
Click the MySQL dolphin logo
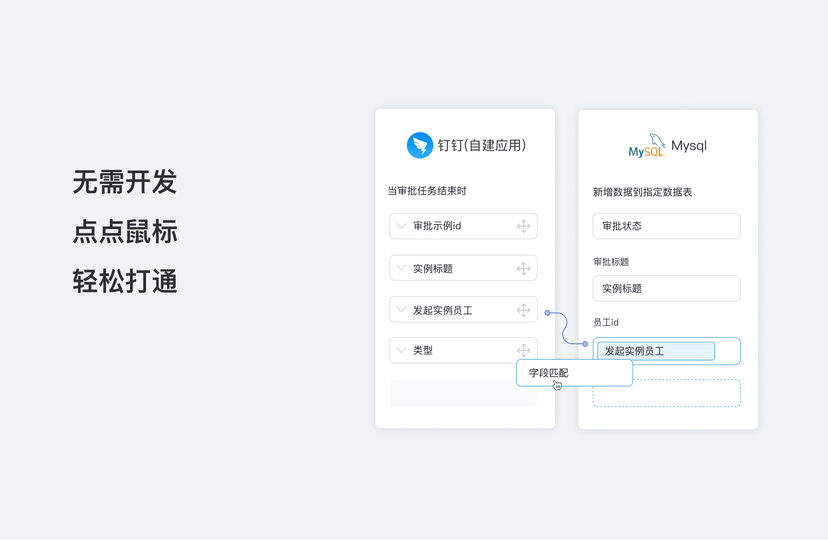pyautogui.click(x=646, y=146)
